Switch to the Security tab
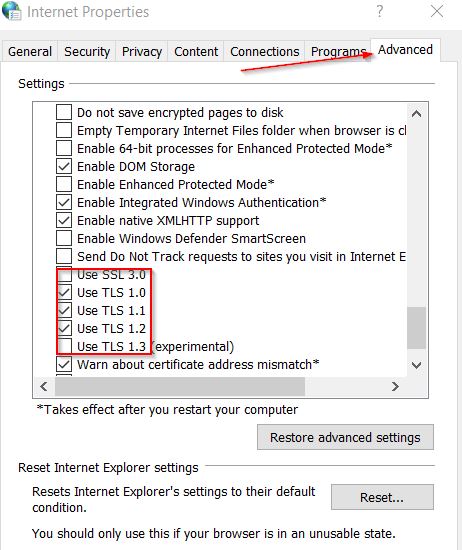 (x=87, y=52)
